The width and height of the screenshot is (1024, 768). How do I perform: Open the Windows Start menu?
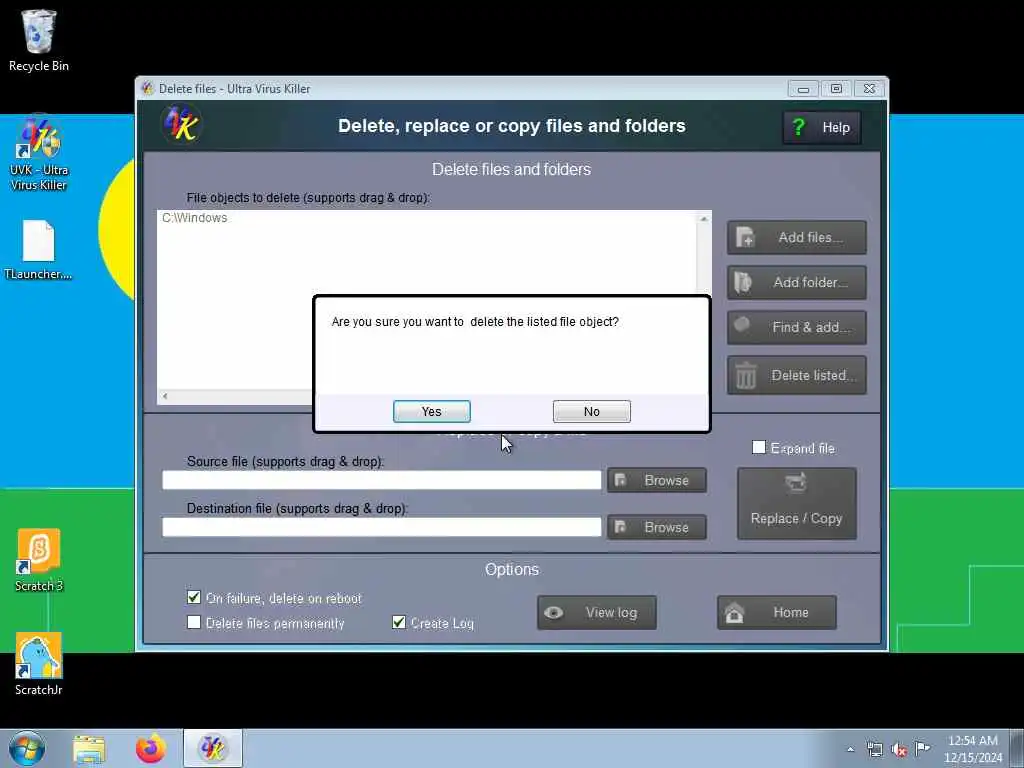27,748
